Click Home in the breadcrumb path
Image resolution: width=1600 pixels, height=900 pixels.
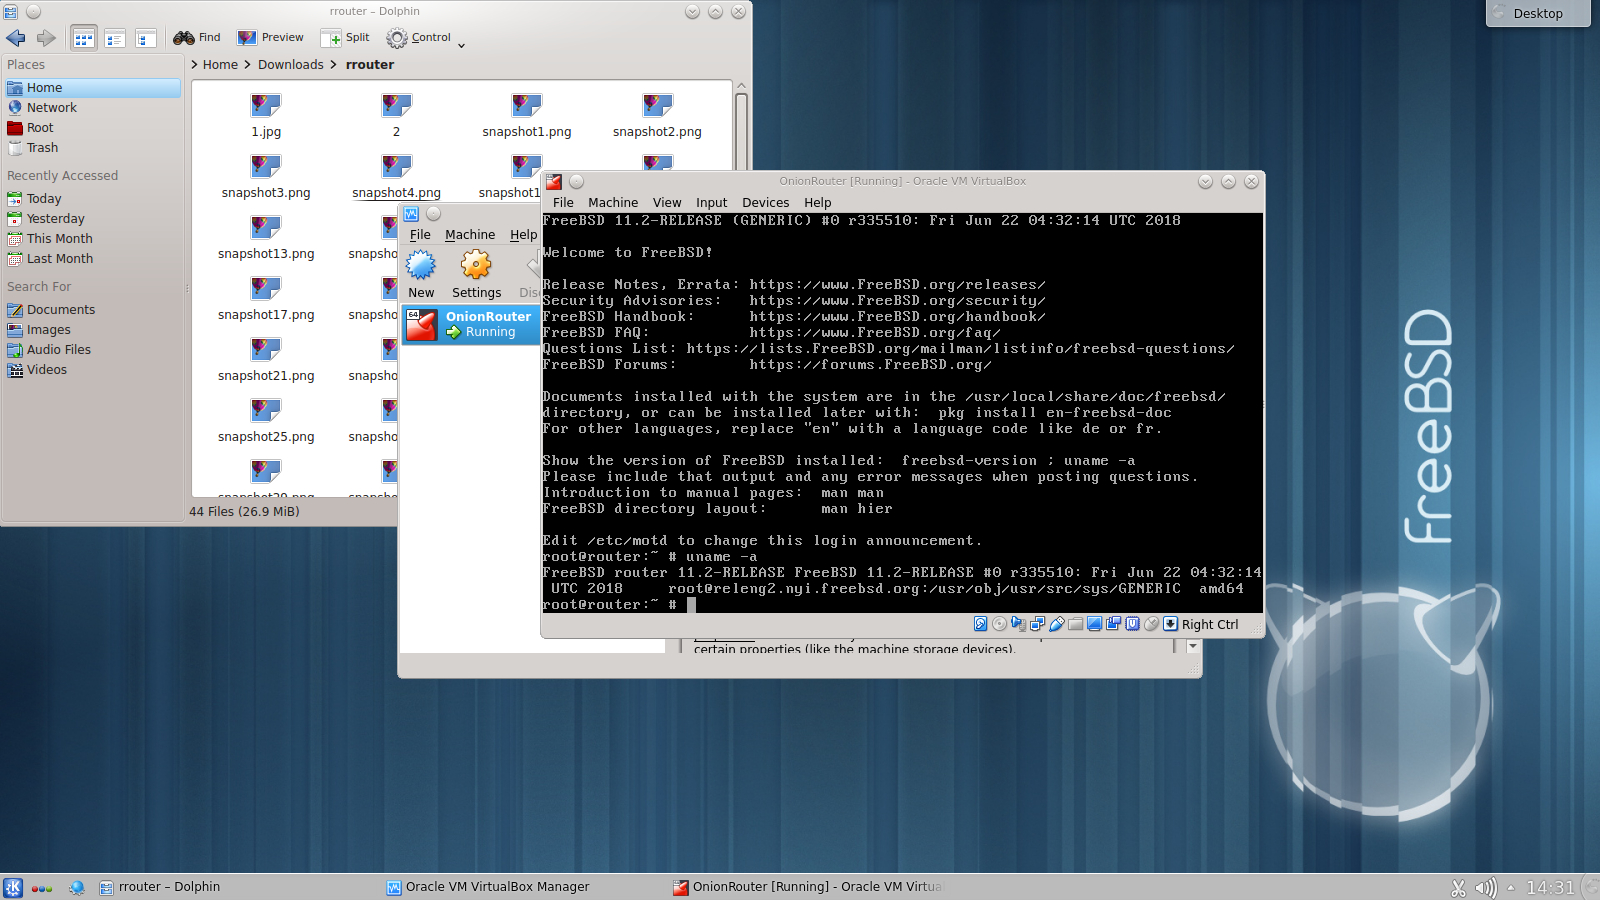click(x=220, y=65)
